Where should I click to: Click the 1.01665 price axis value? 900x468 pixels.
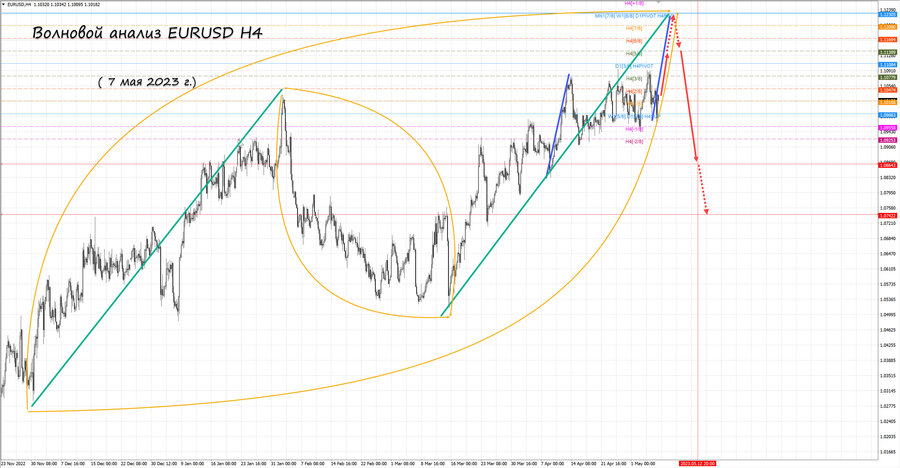pyautogui.click(x=888, y=452)
